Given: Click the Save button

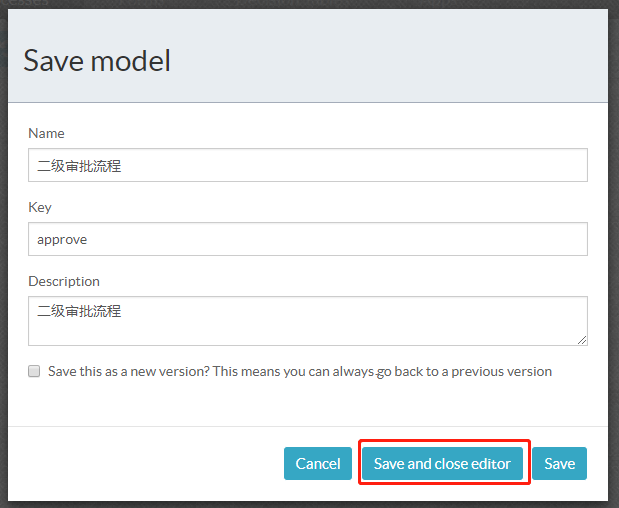Looking at the screenshot, I should (559, 464).
